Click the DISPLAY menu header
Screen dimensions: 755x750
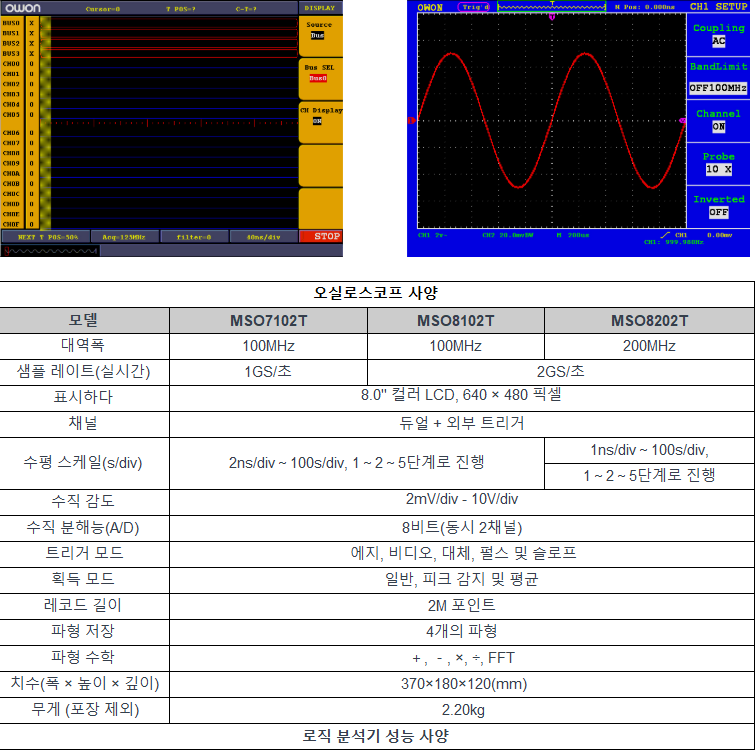(x=320, y=8)
